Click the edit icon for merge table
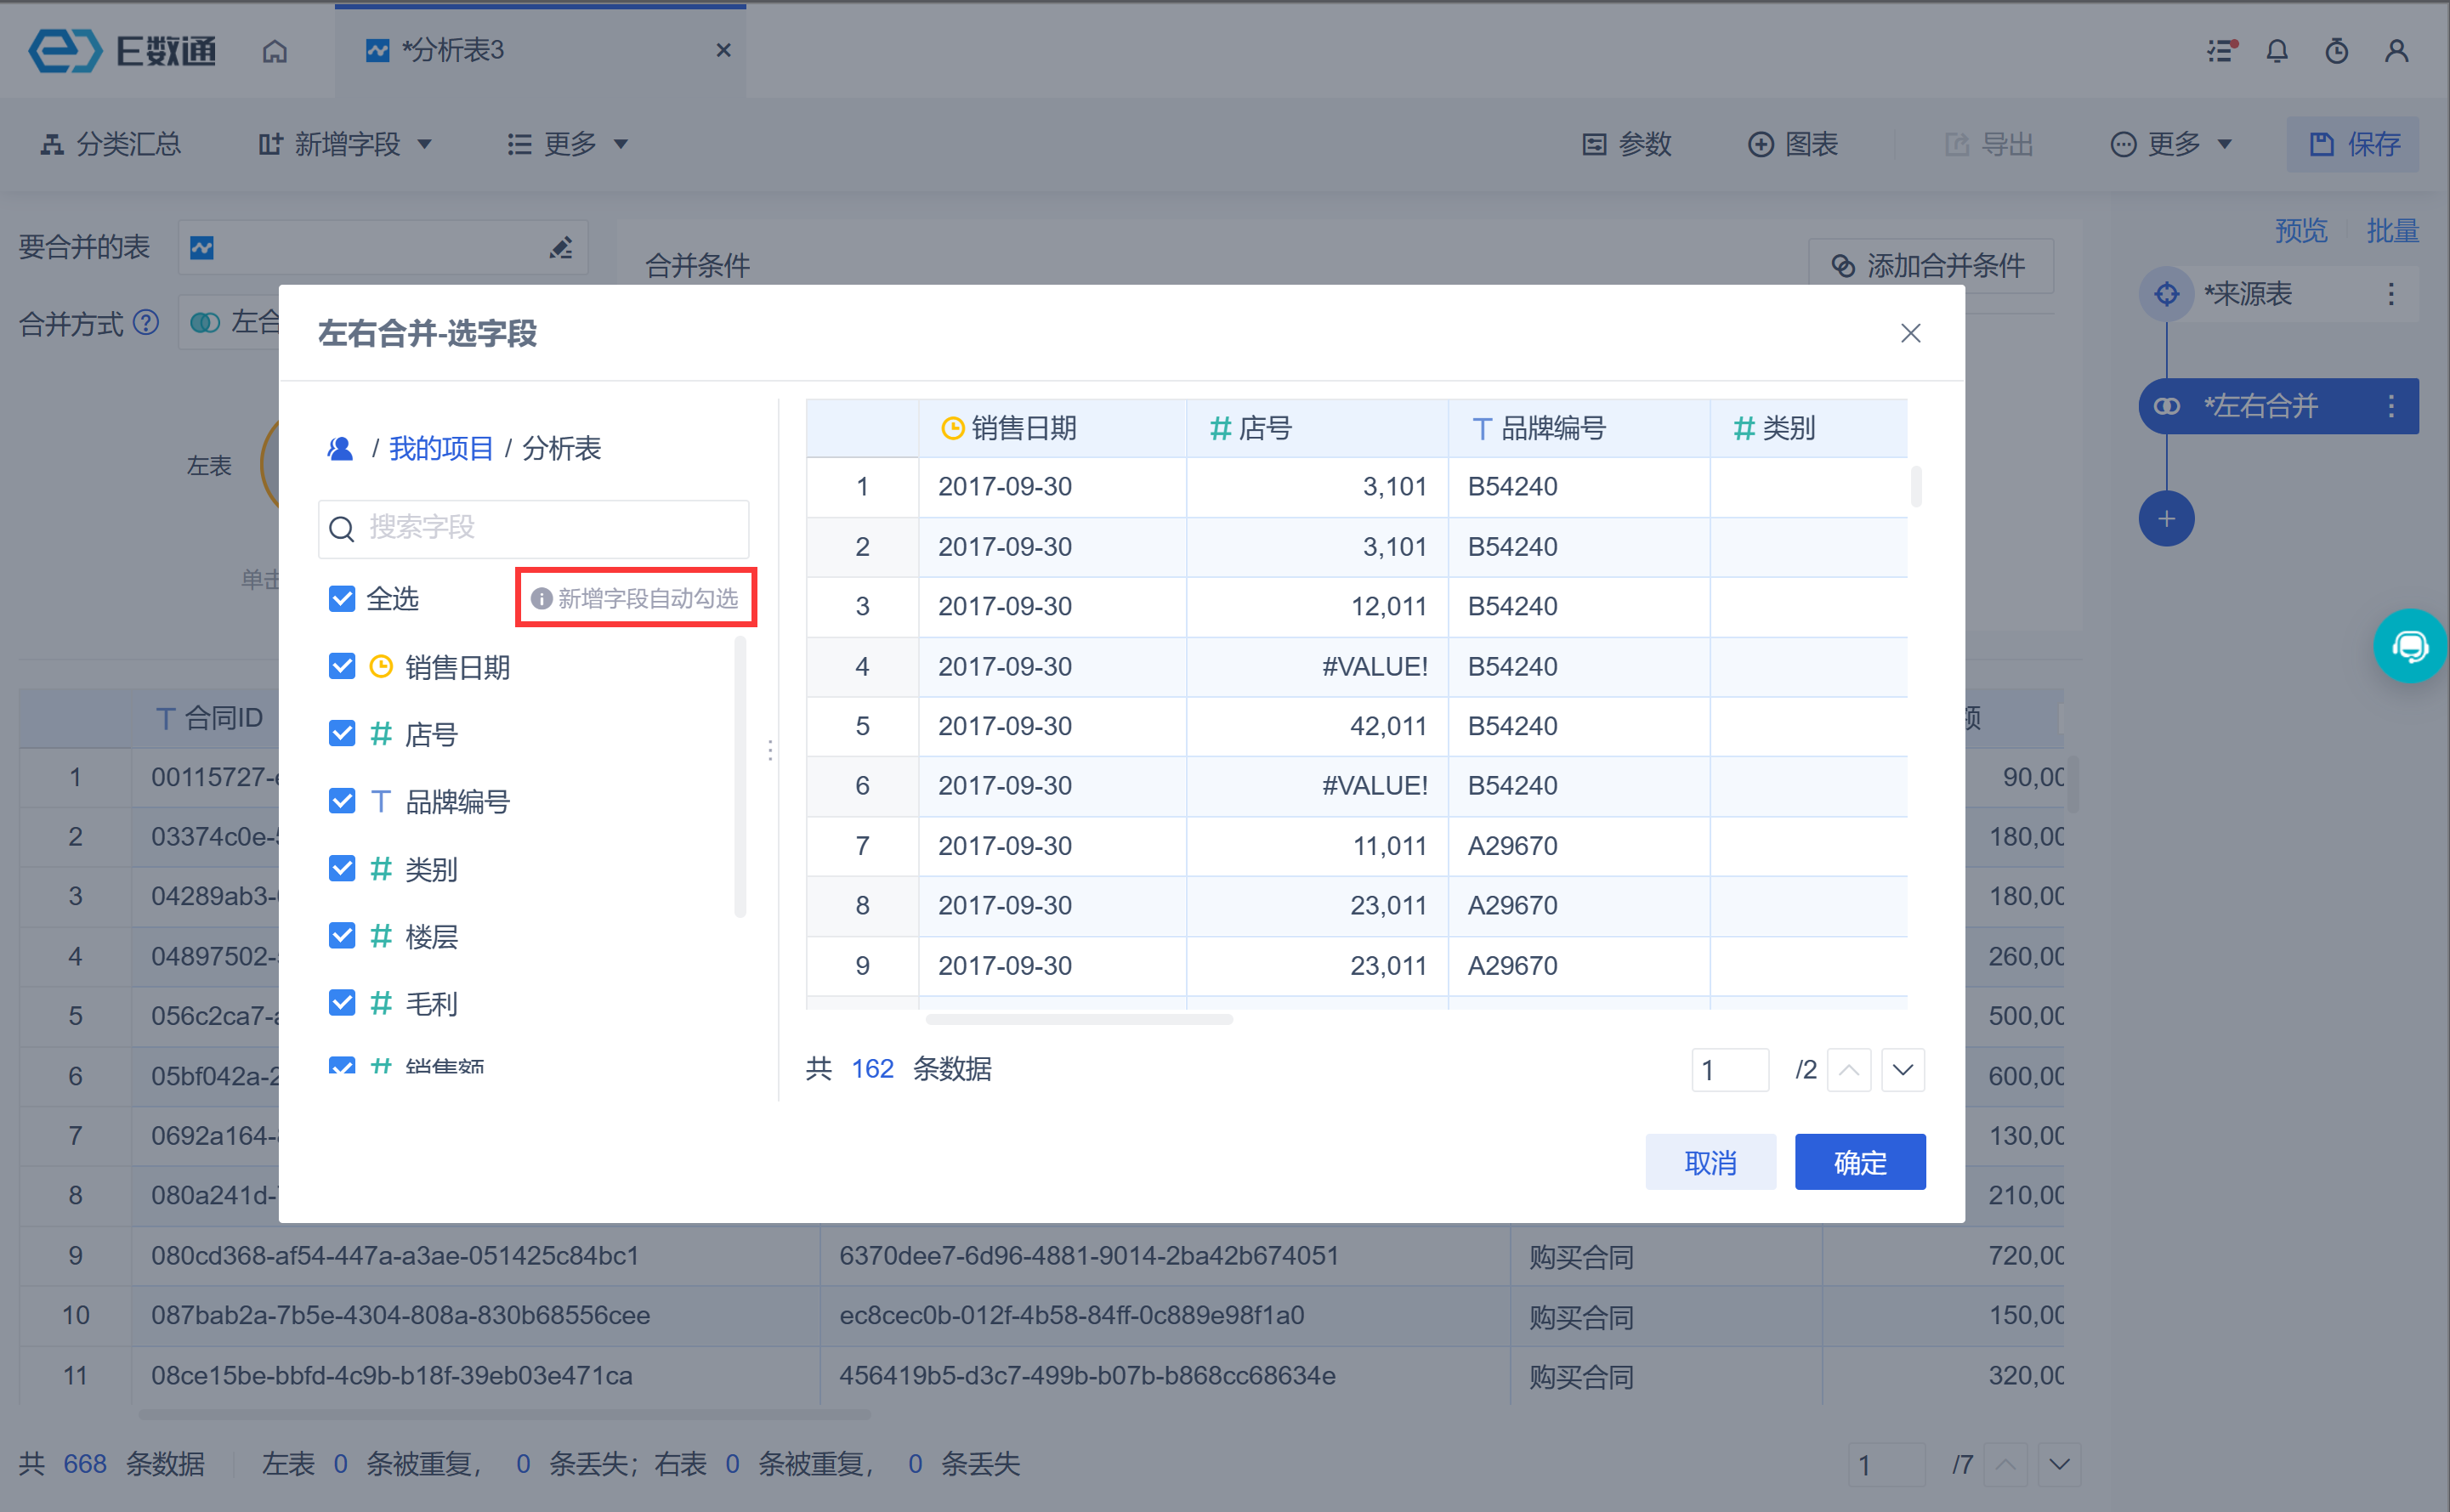 tap(561, 247)
